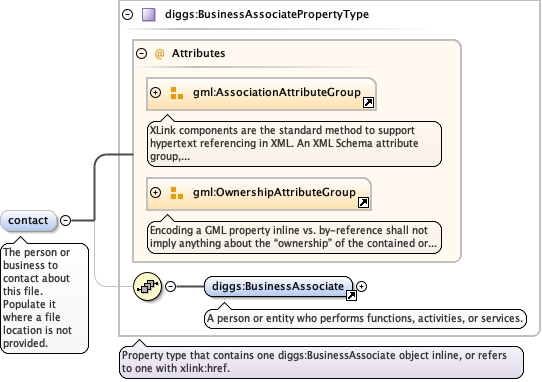The image size is (542, 382).
Task: Click the gml:AssociationAttributeGroup orange group icon
Action: 177,93
